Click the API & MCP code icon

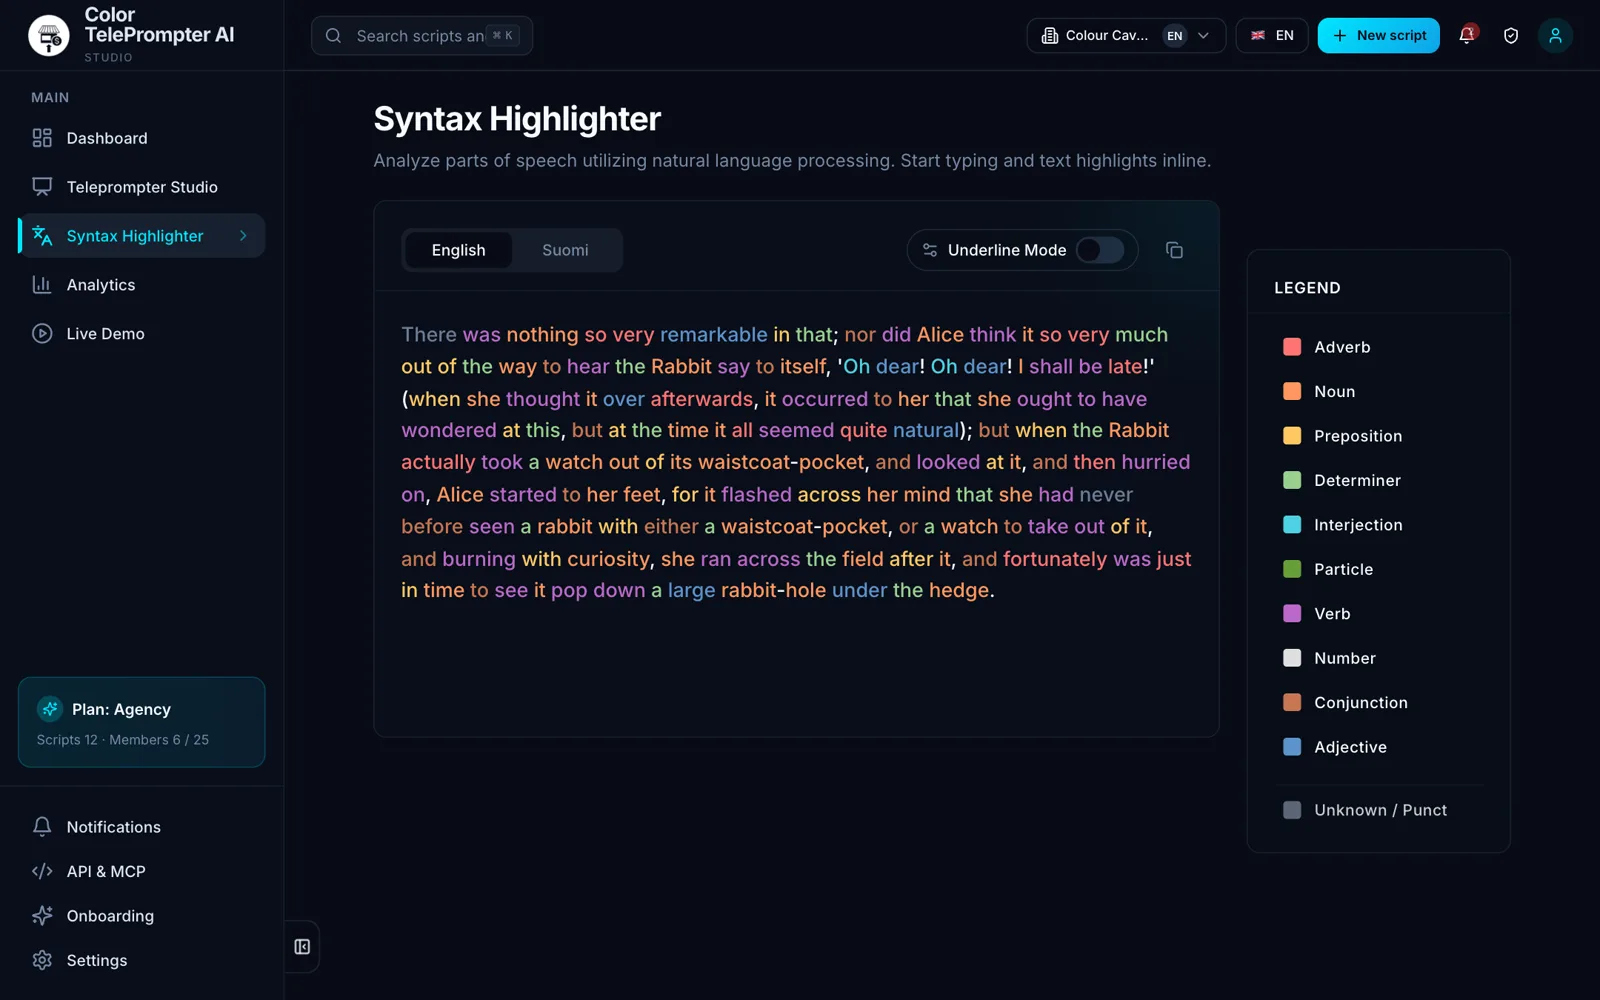coord(42,872)
